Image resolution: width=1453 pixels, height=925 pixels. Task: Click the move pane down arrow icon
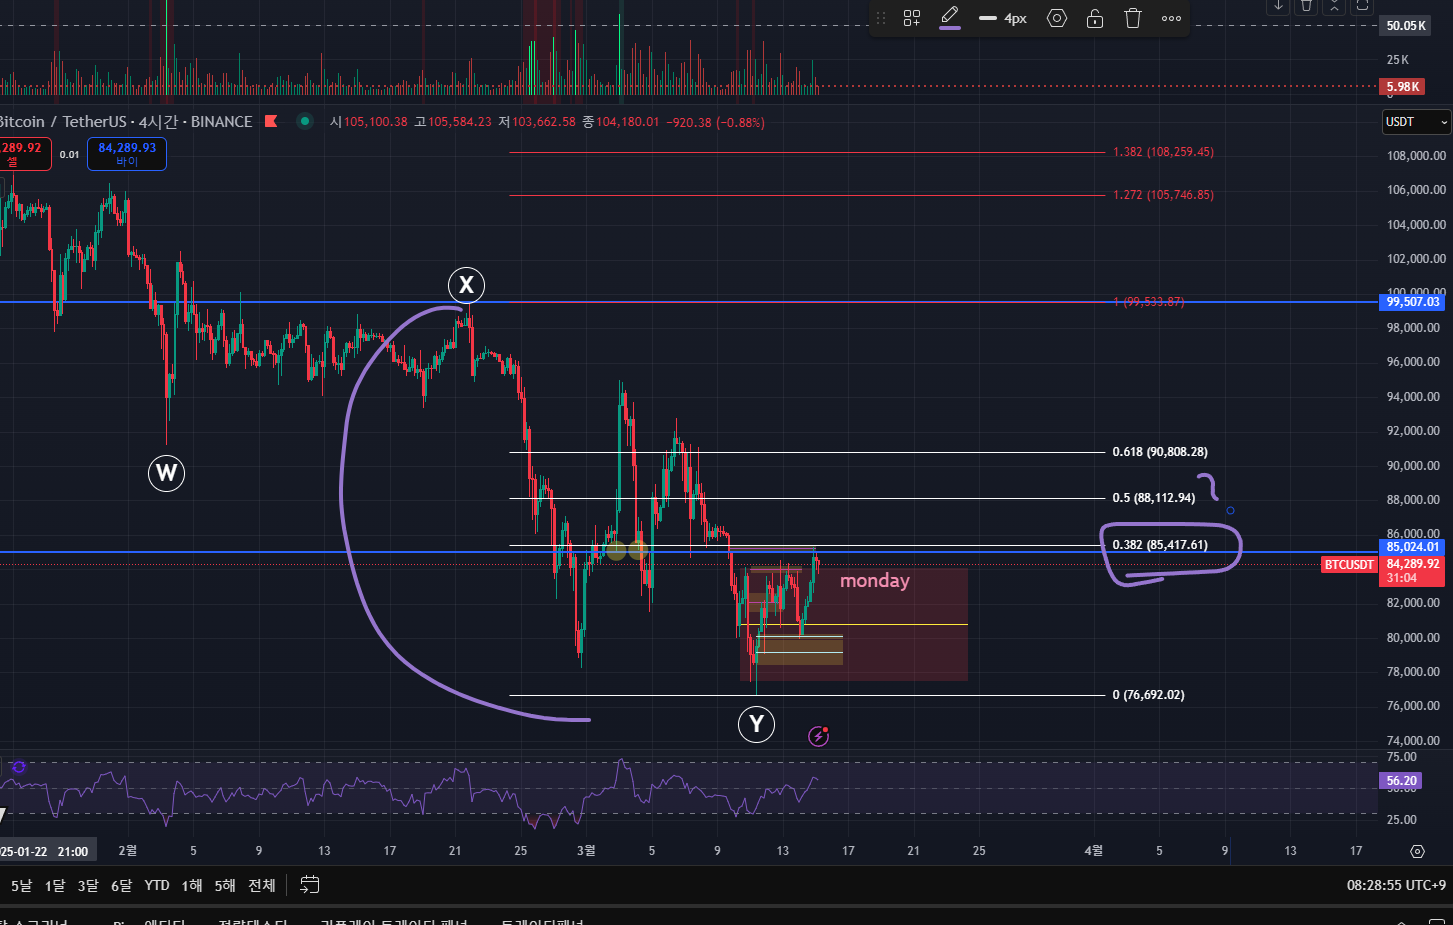pyautogui.click(x=1278, y=6)
